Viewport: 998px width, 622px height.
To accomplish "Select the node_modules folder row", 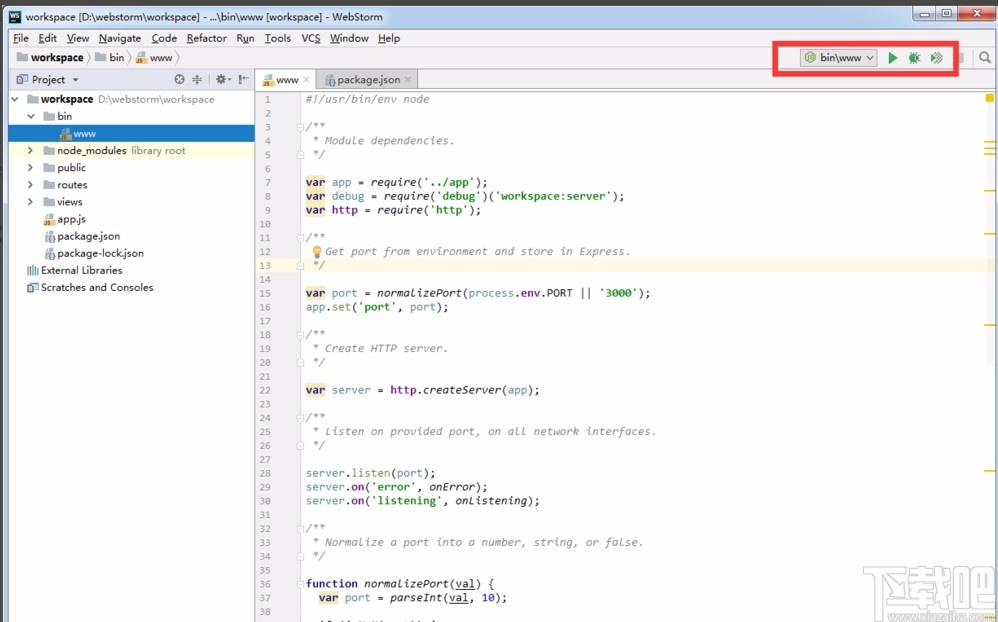I will tap(131, 151).
